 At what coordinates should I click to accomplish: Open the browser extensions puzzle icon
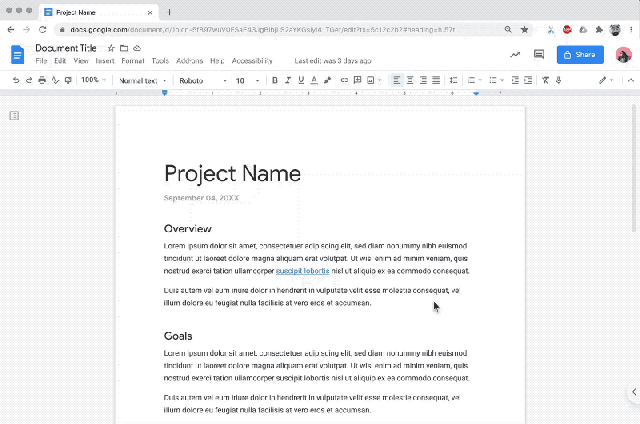coord(599,29)
